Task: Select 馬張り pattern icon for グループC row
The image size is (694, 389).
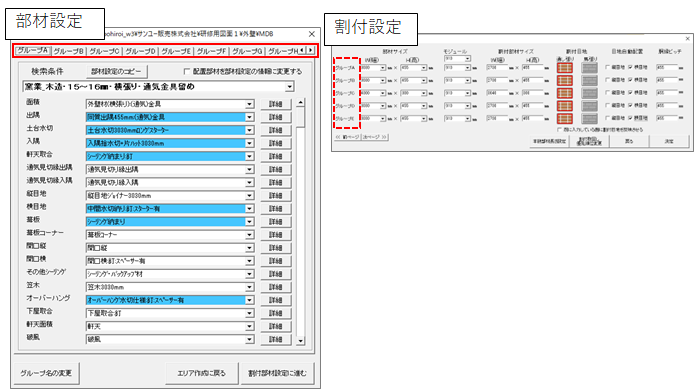Action: (589, 93)
